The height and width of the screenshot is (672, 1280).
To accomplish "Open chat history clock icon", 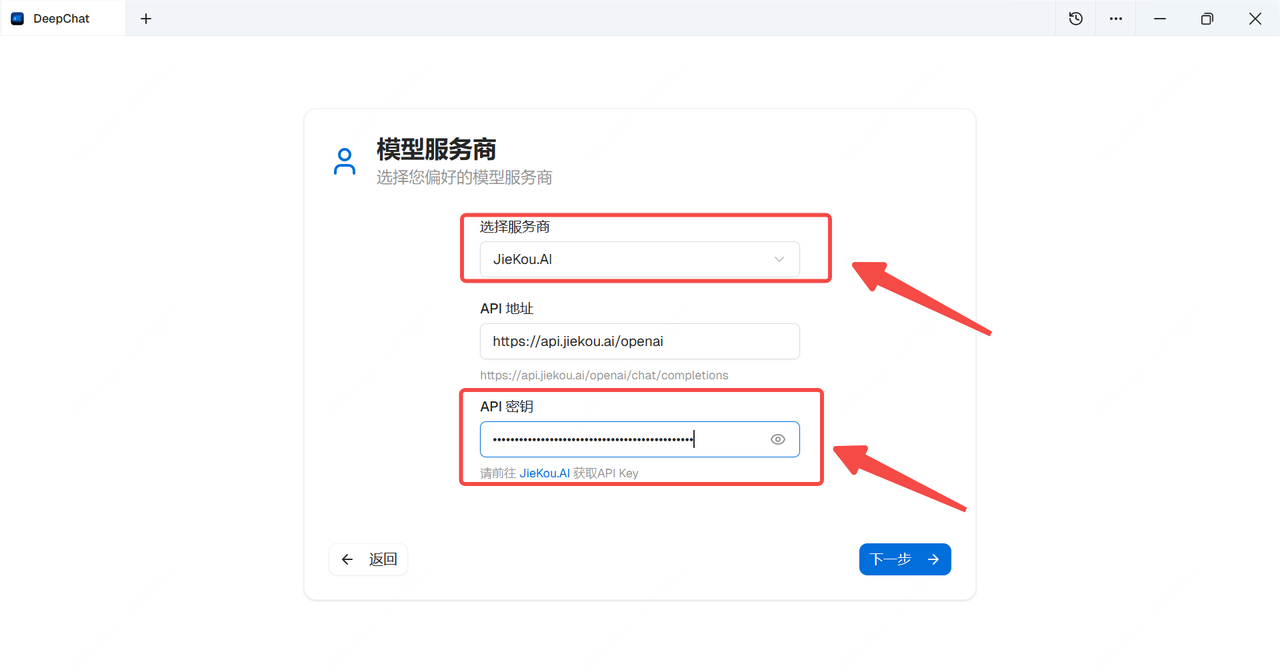I will (1076, 18).
